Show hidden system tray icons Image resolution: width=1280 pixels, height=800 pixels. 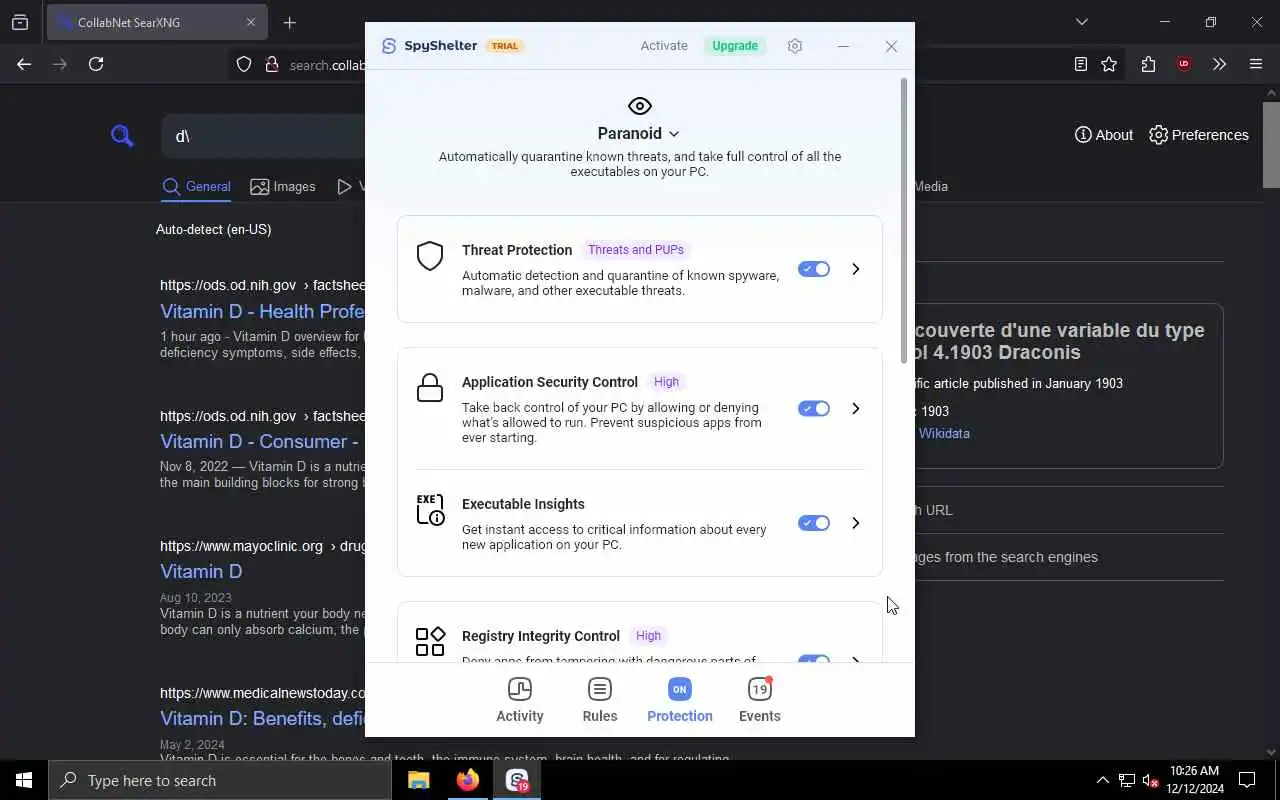(1102, 780)
